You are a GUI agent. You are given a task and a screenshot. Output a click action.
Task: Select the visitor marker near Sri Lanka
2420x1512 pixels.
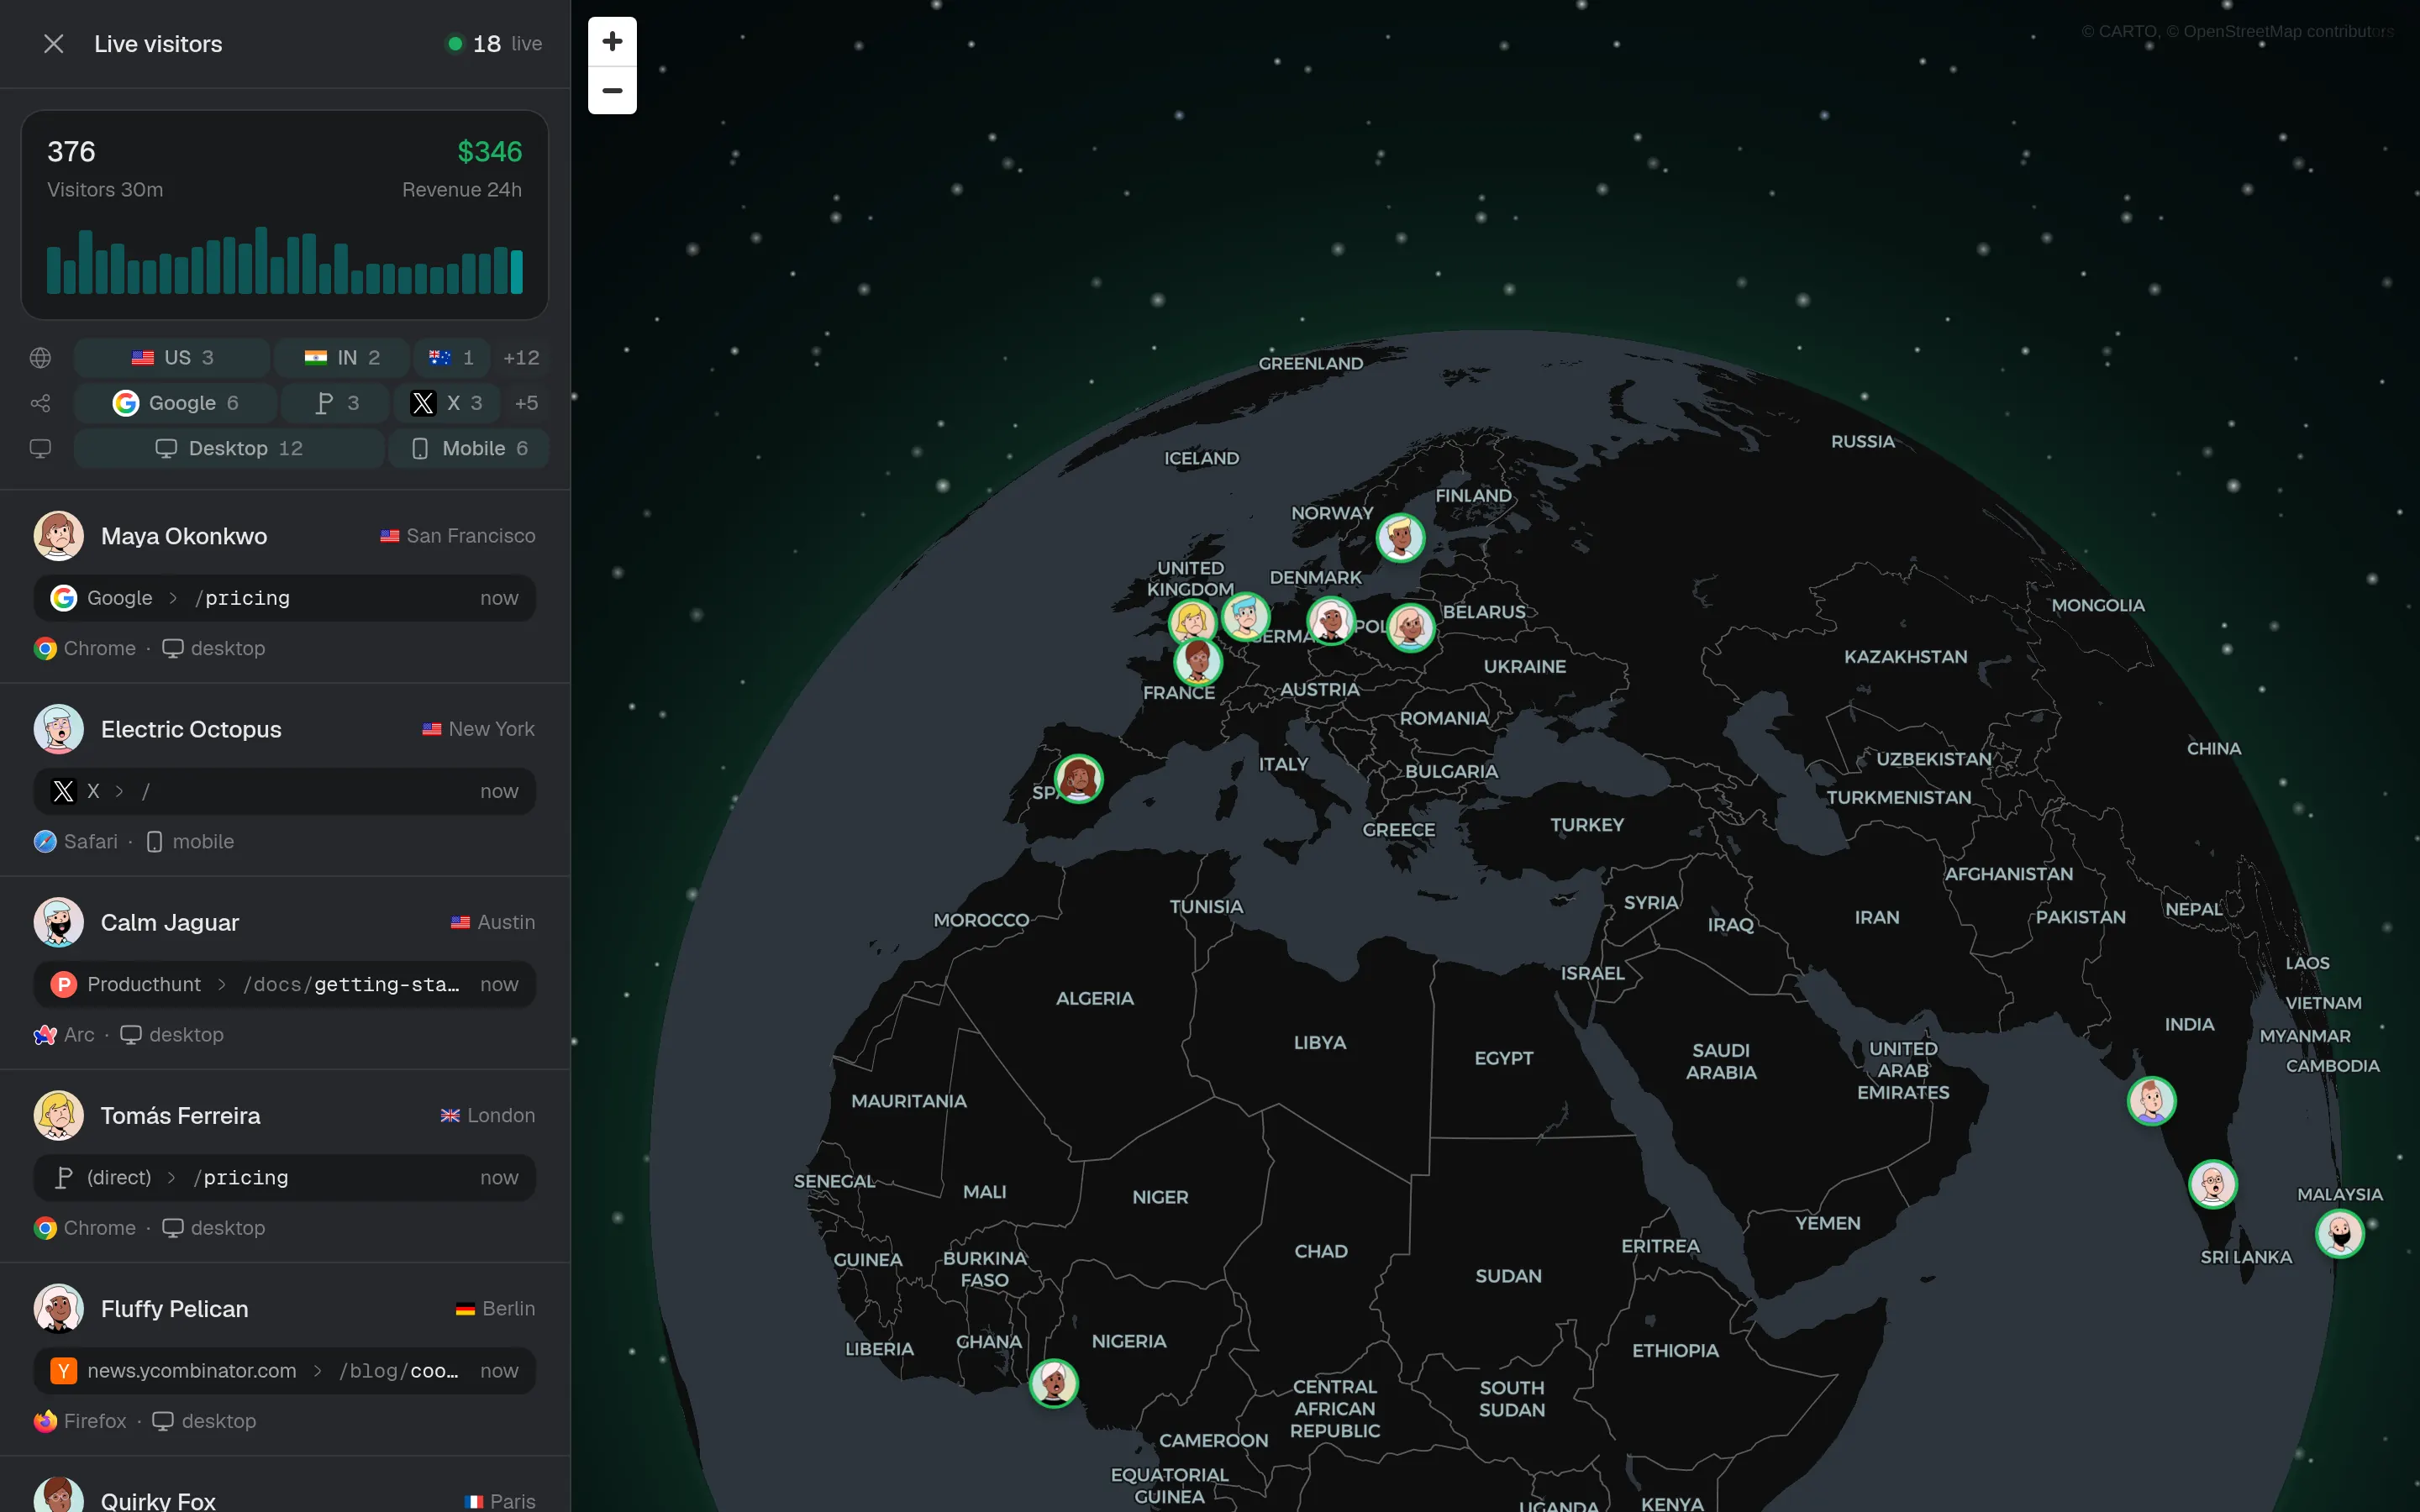[2213, 1184]
